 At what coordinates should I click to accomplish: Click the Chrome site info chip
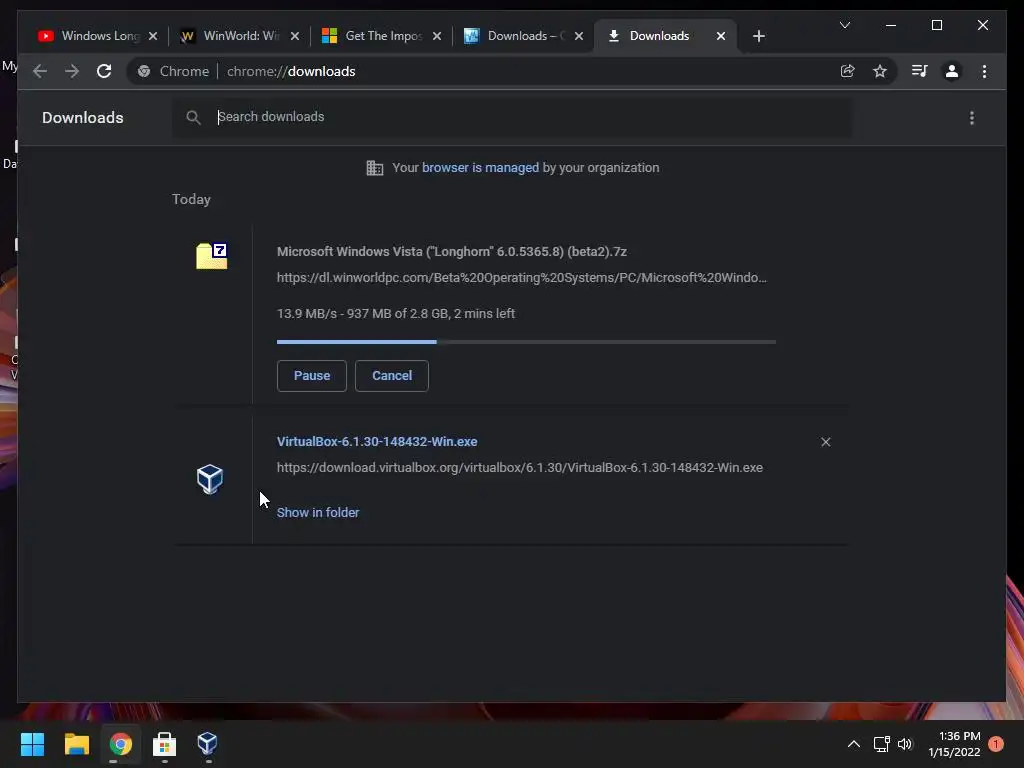173,71
